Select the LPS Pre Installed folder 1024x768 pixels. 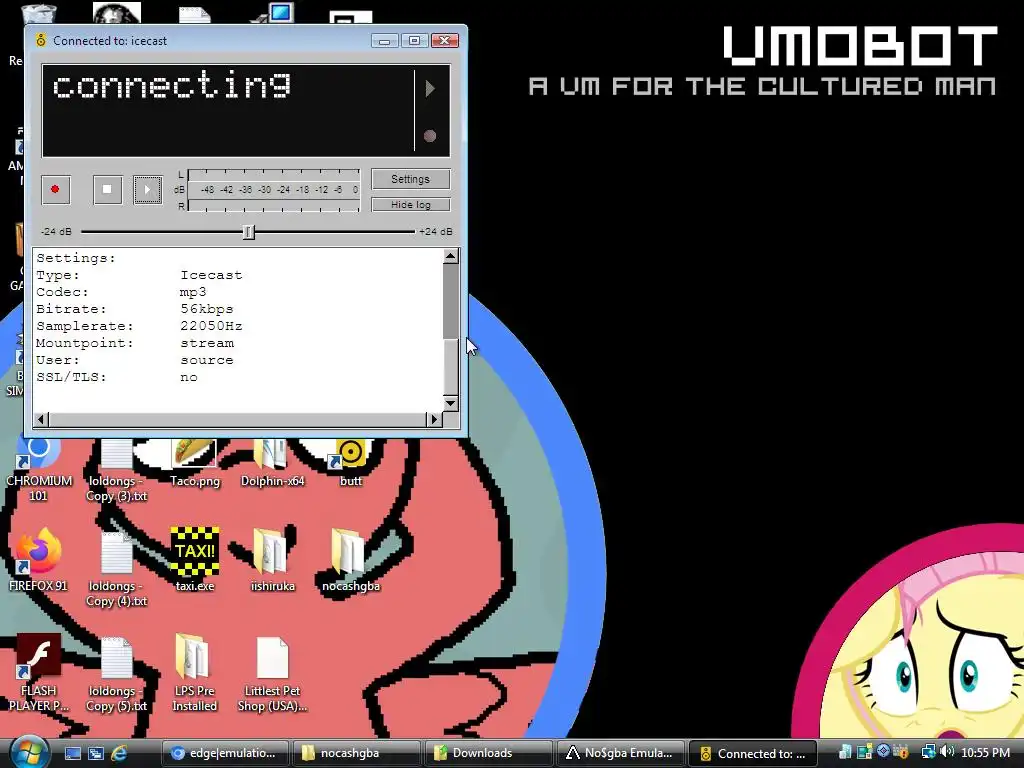click(195, 673)
